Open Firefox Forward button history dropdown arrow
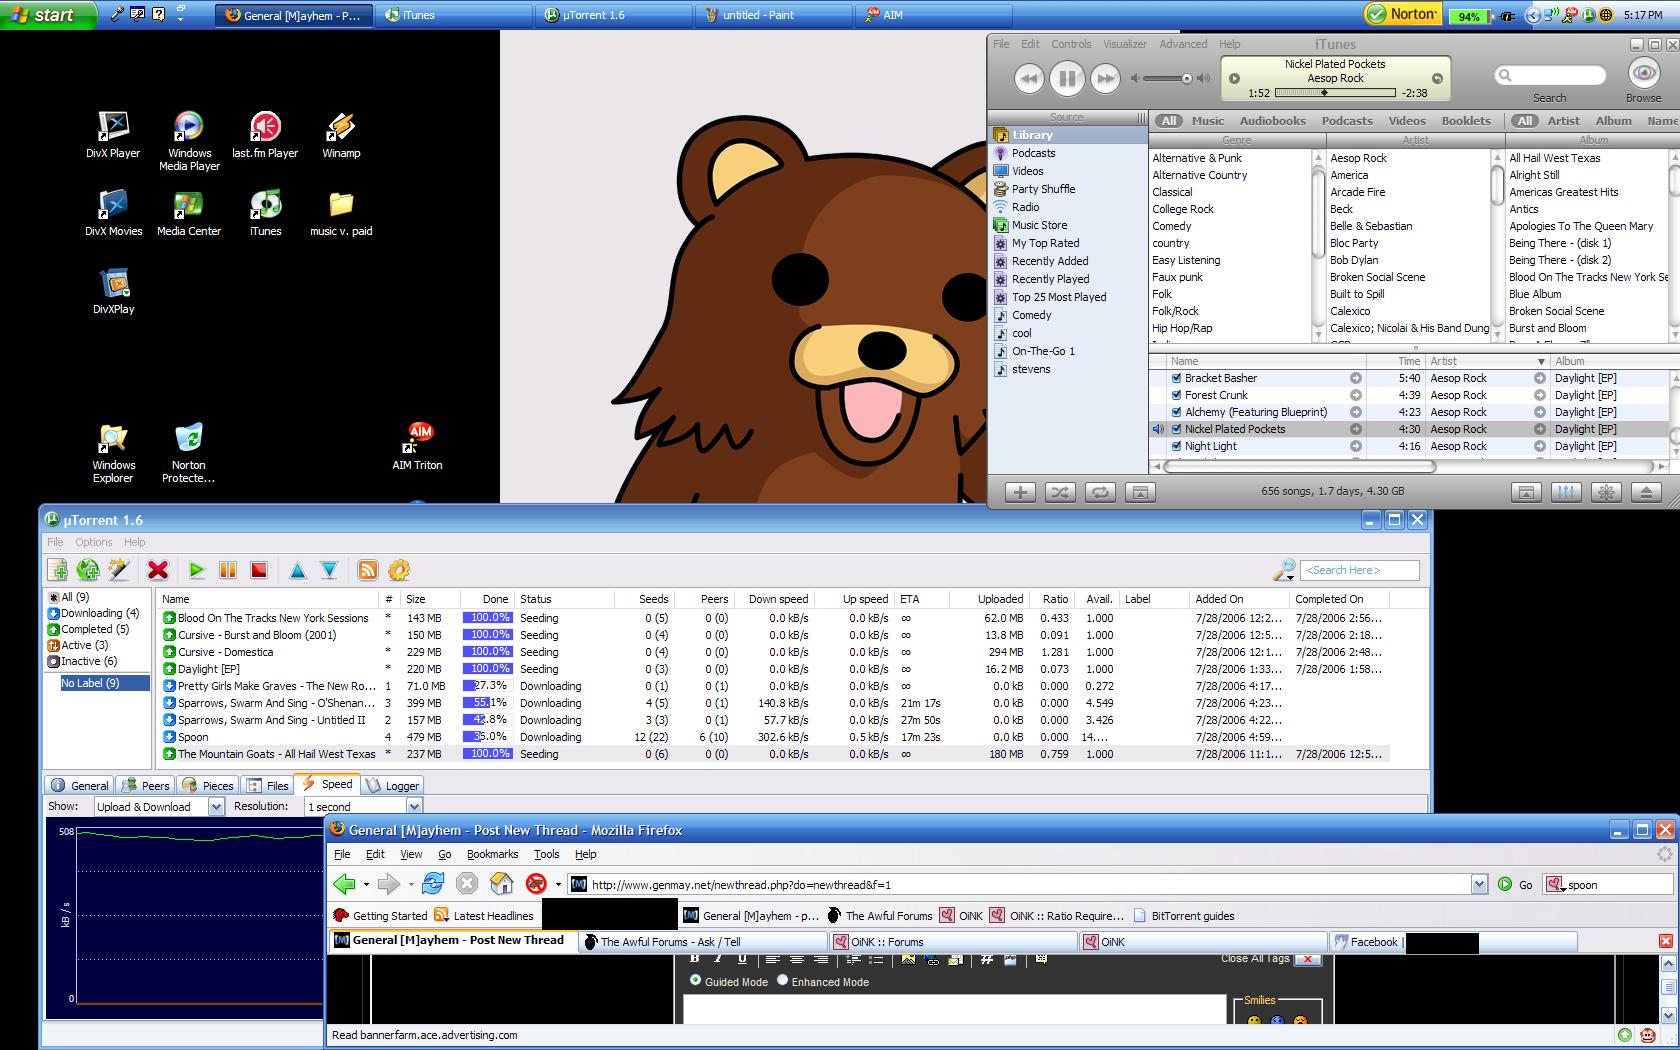 coord(410,884)
